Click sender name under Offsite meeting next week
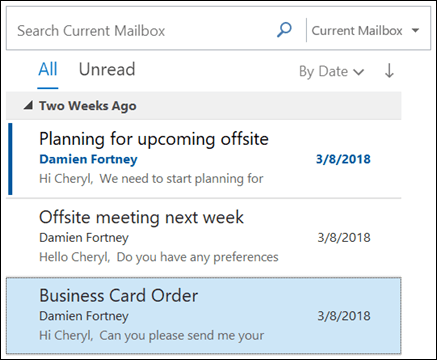Viewport: 437px width, 360px height. tap(84, 238)
